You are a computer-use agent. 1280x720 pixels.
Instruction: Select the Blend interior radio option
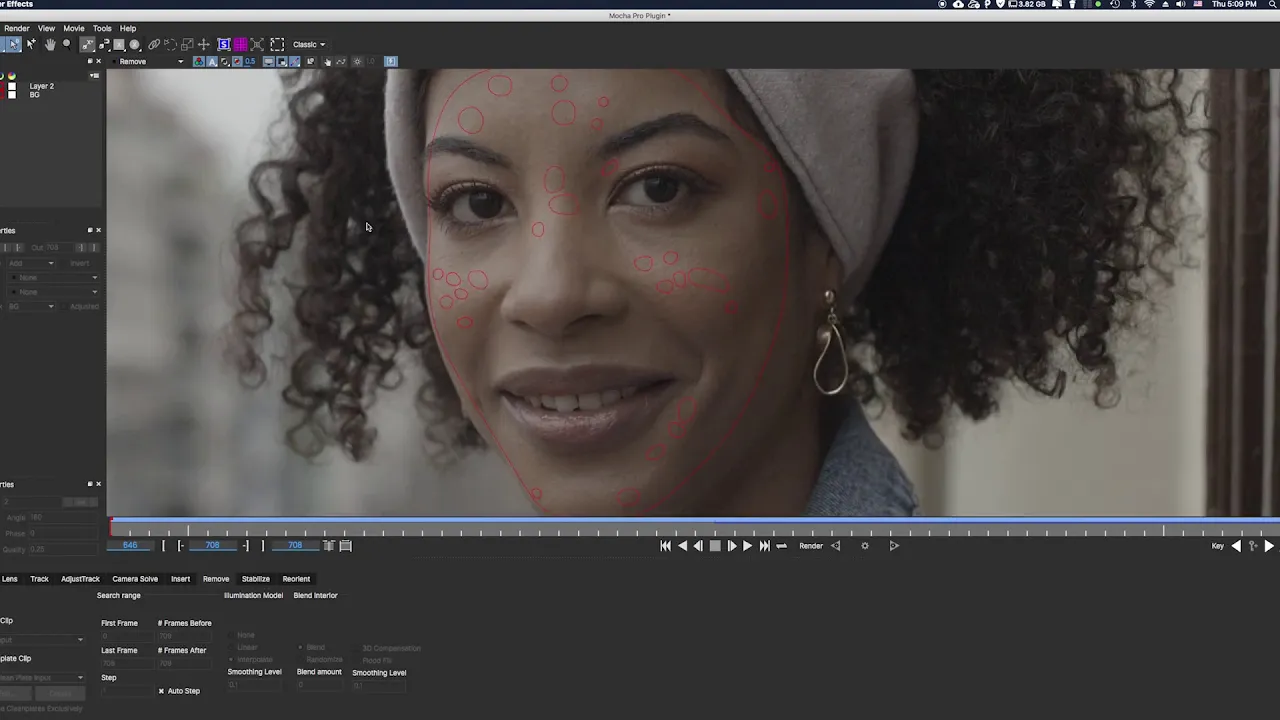(312, 647)
